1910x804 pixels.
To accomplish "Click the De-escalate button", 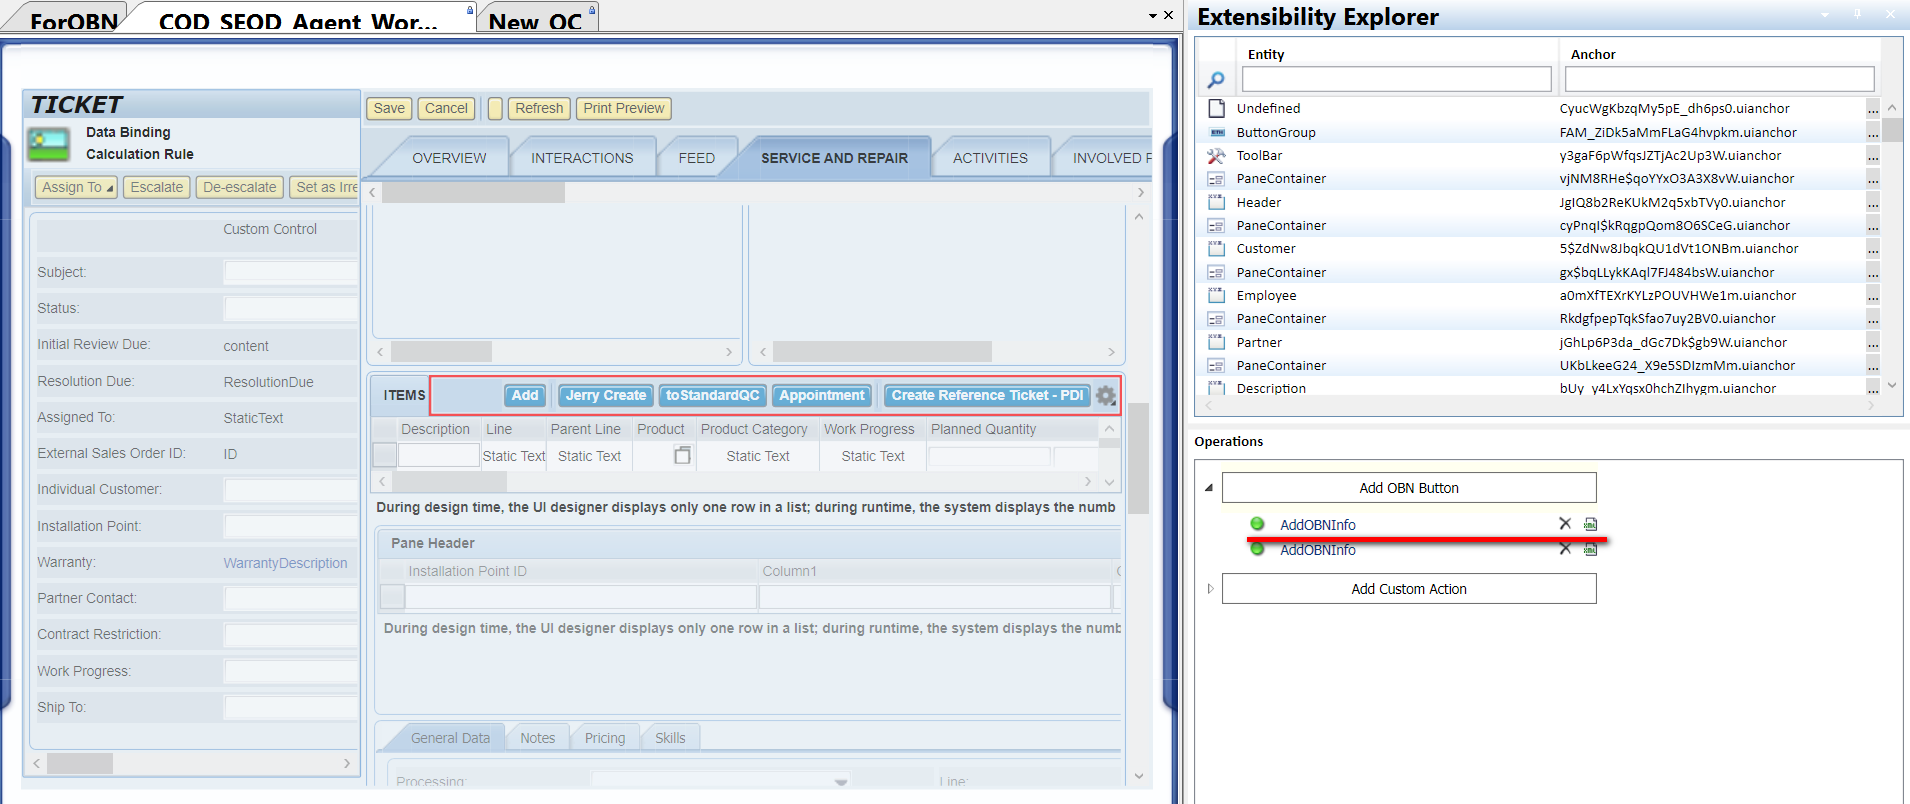I will (x=239, y=187).
